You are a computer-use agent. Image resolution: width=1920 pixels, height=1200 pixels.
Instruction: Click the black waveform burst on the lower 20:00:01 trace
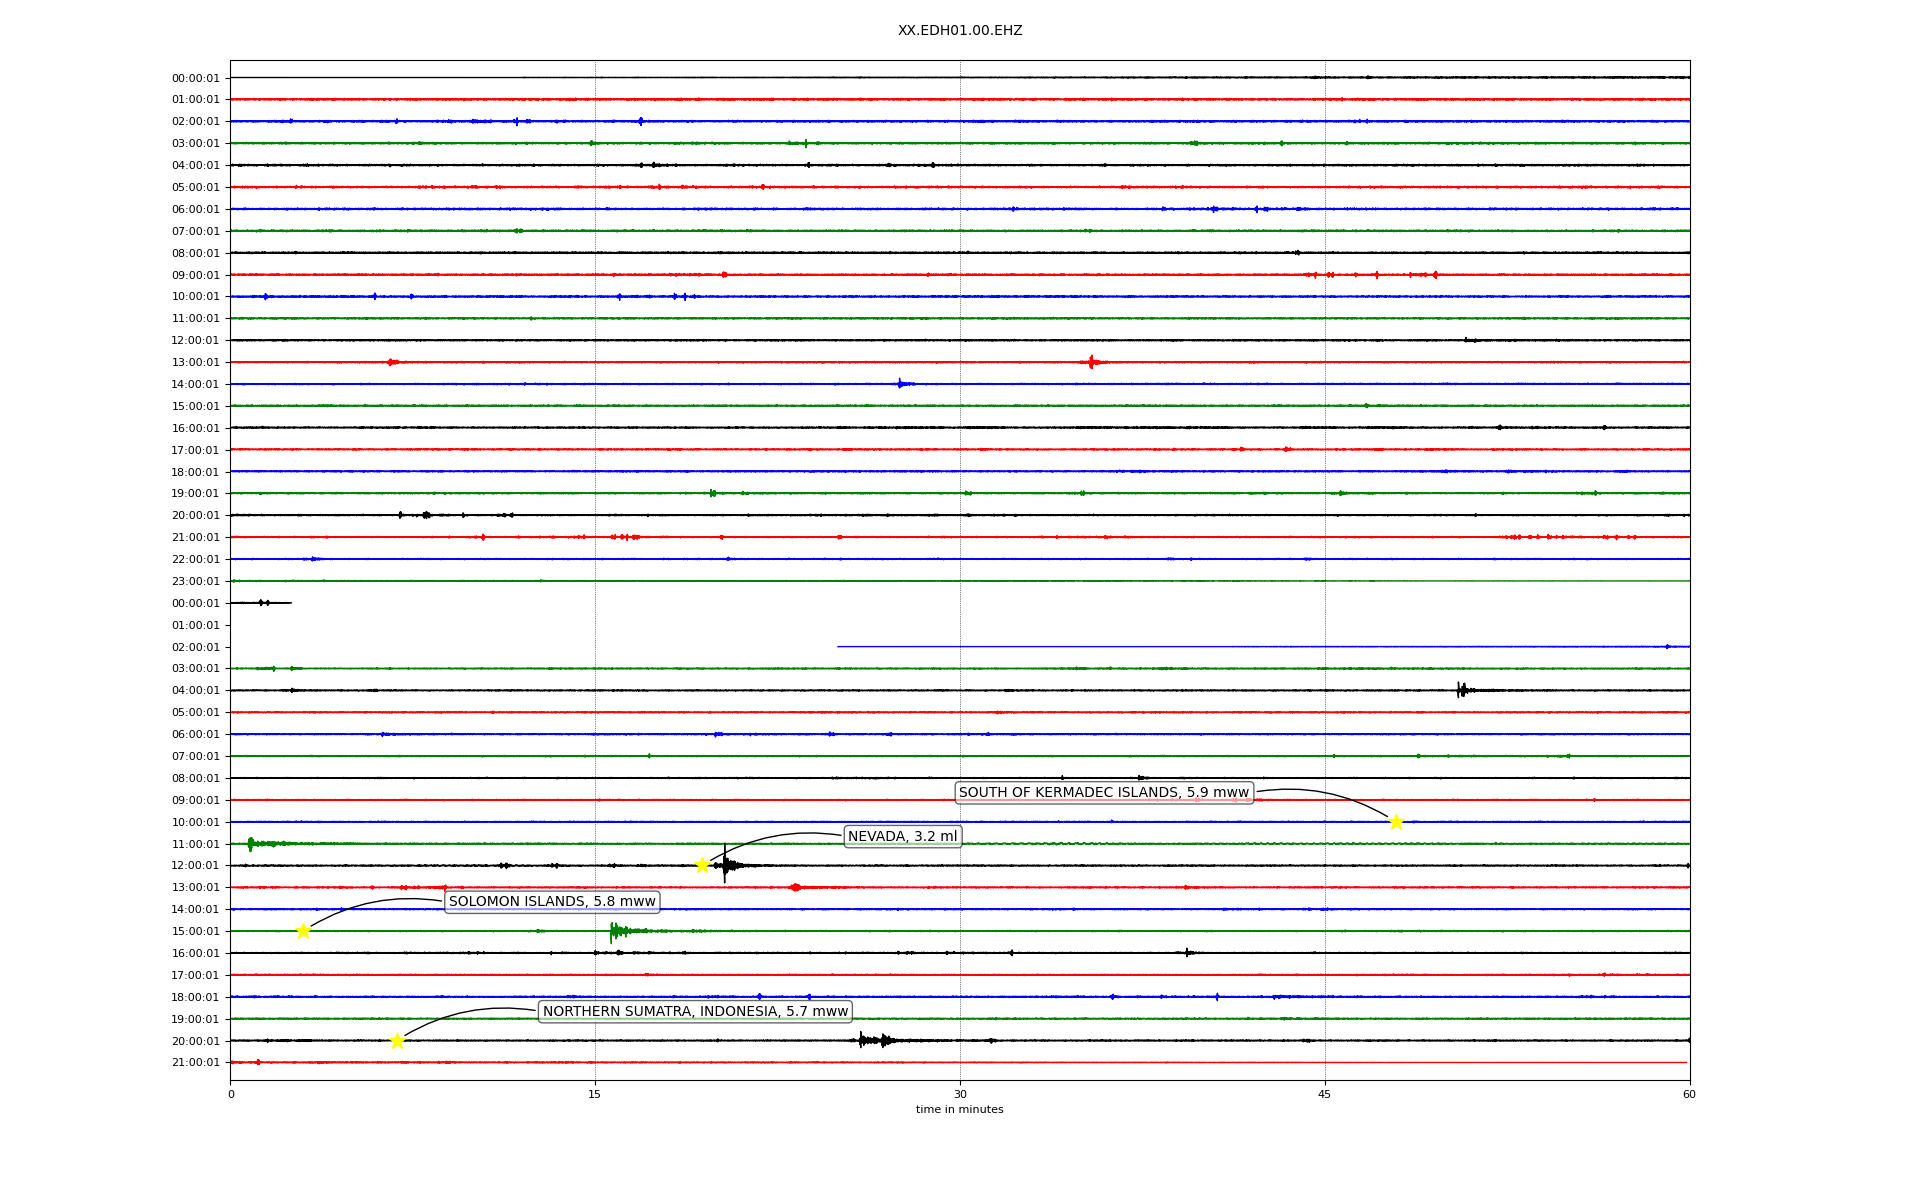[873, 1041]
